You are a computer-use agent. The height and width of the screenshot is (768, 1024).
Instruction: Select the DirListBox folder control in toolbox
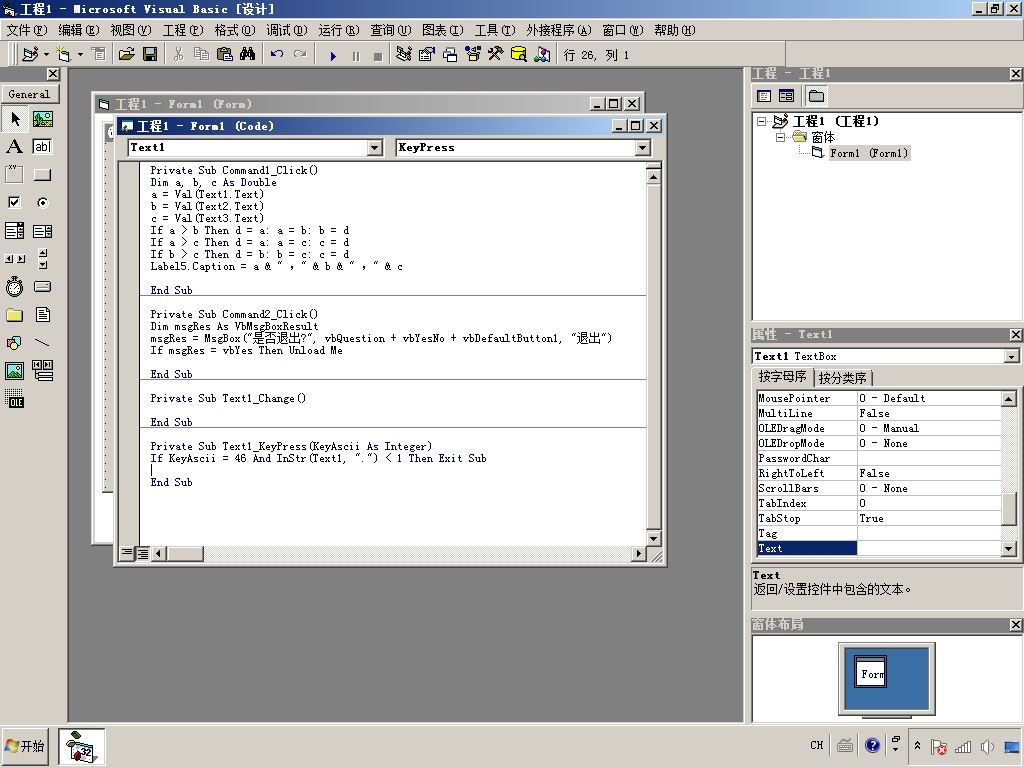point(14,315)
